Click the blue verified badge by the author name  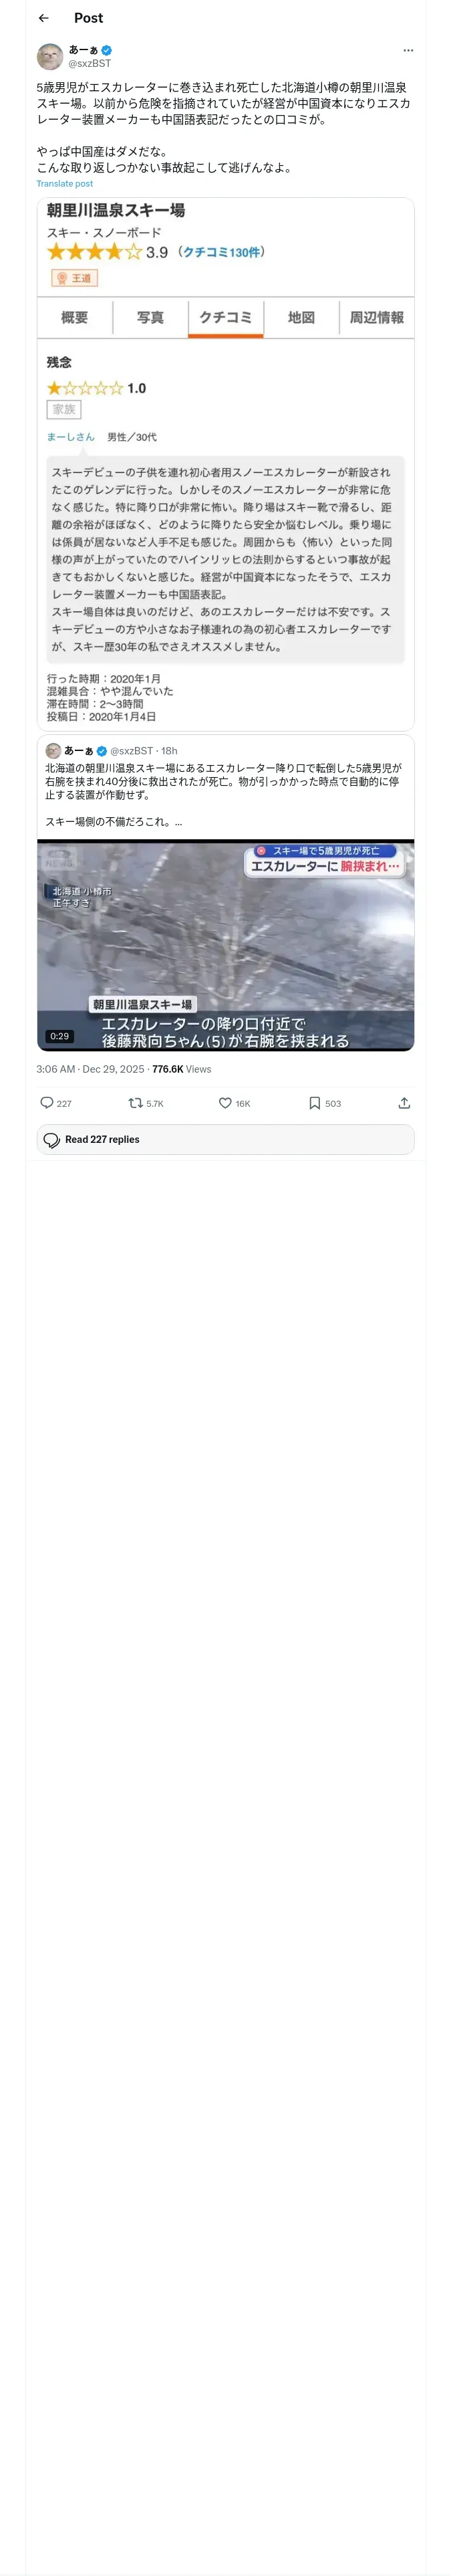tap(107, 50)
